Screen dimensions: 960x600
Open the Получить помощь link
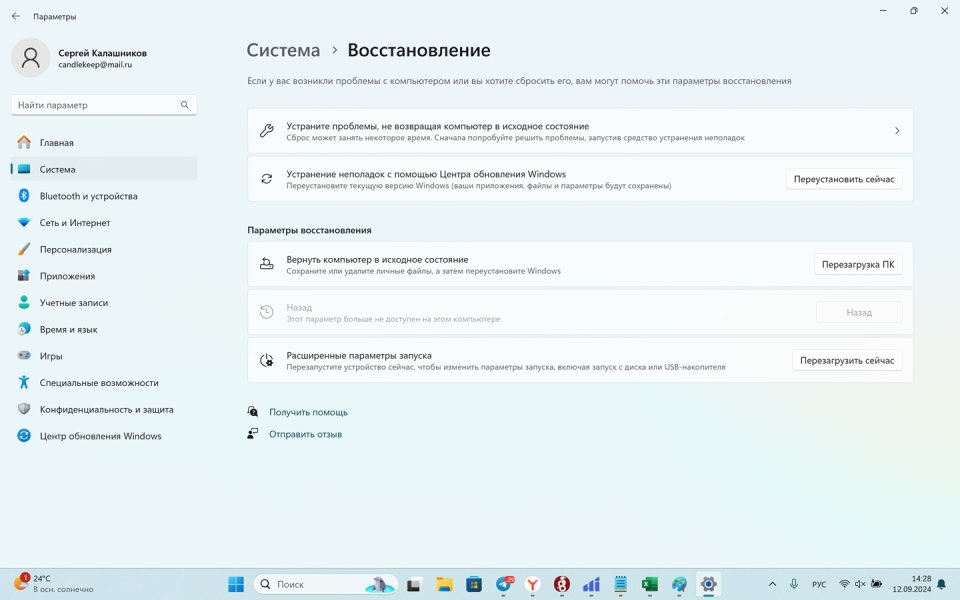pos(308,412)
